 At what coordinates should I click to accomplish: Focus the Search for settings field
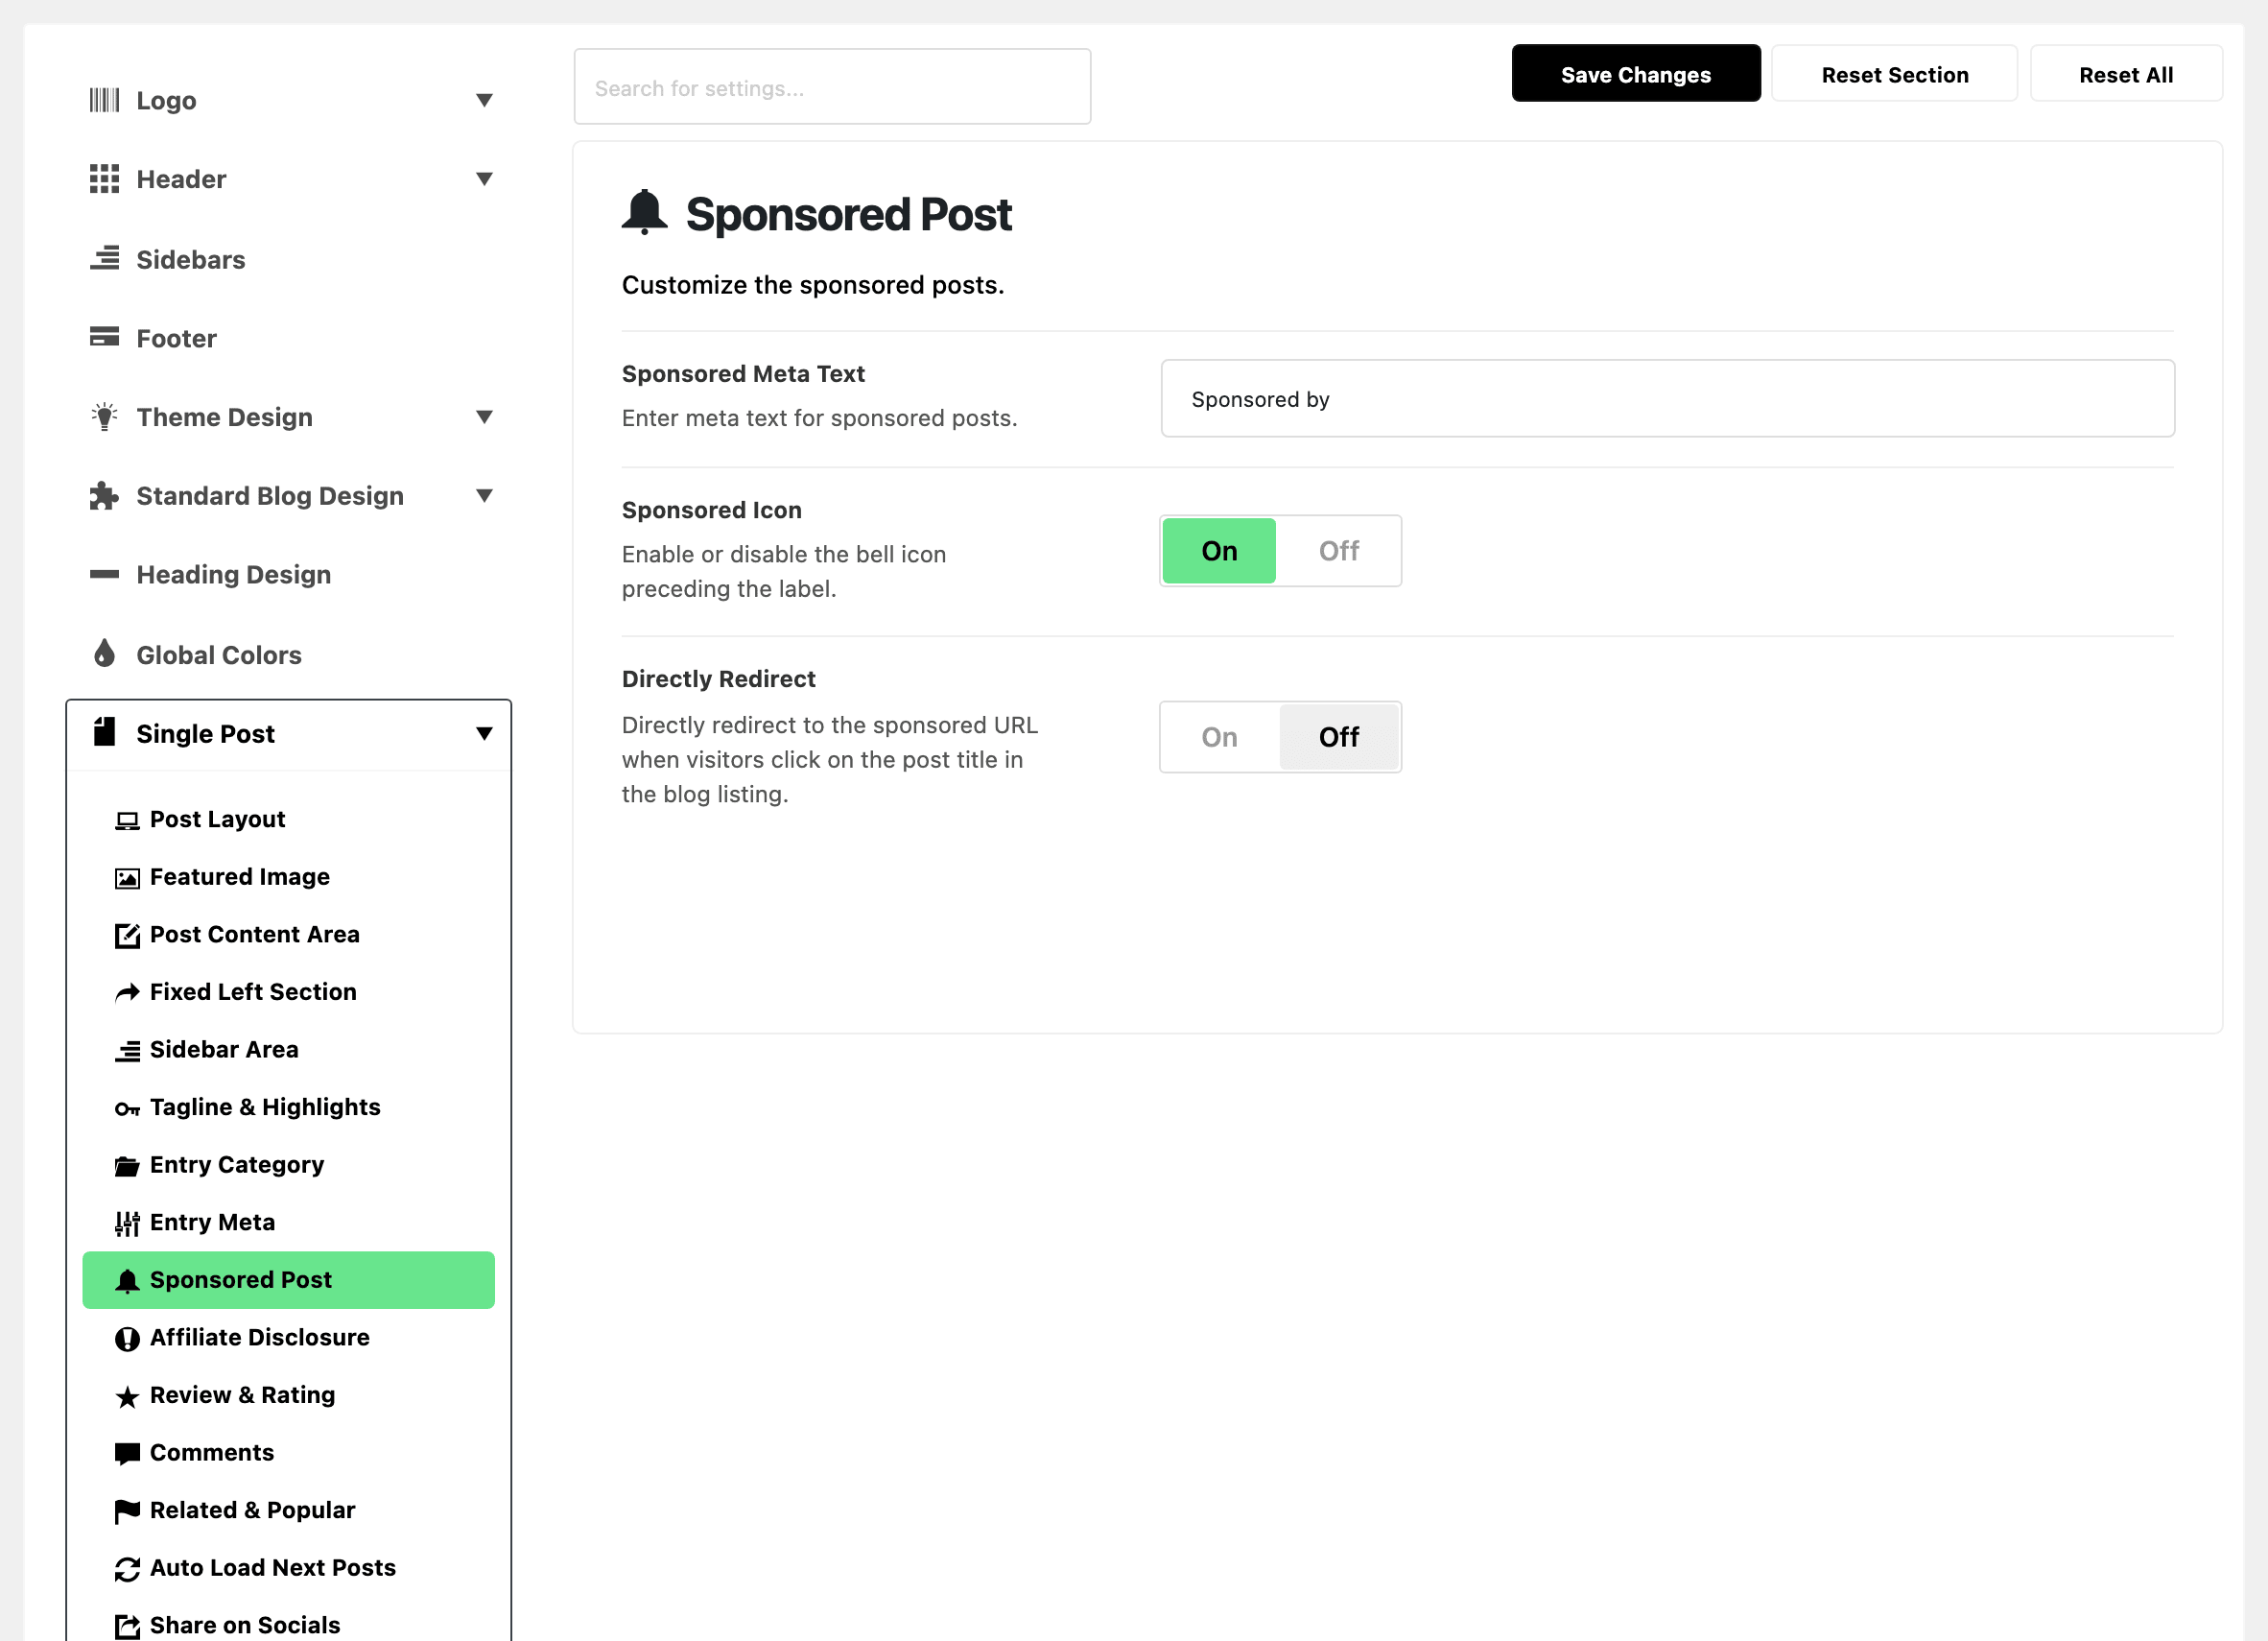[x=832, y=87]
